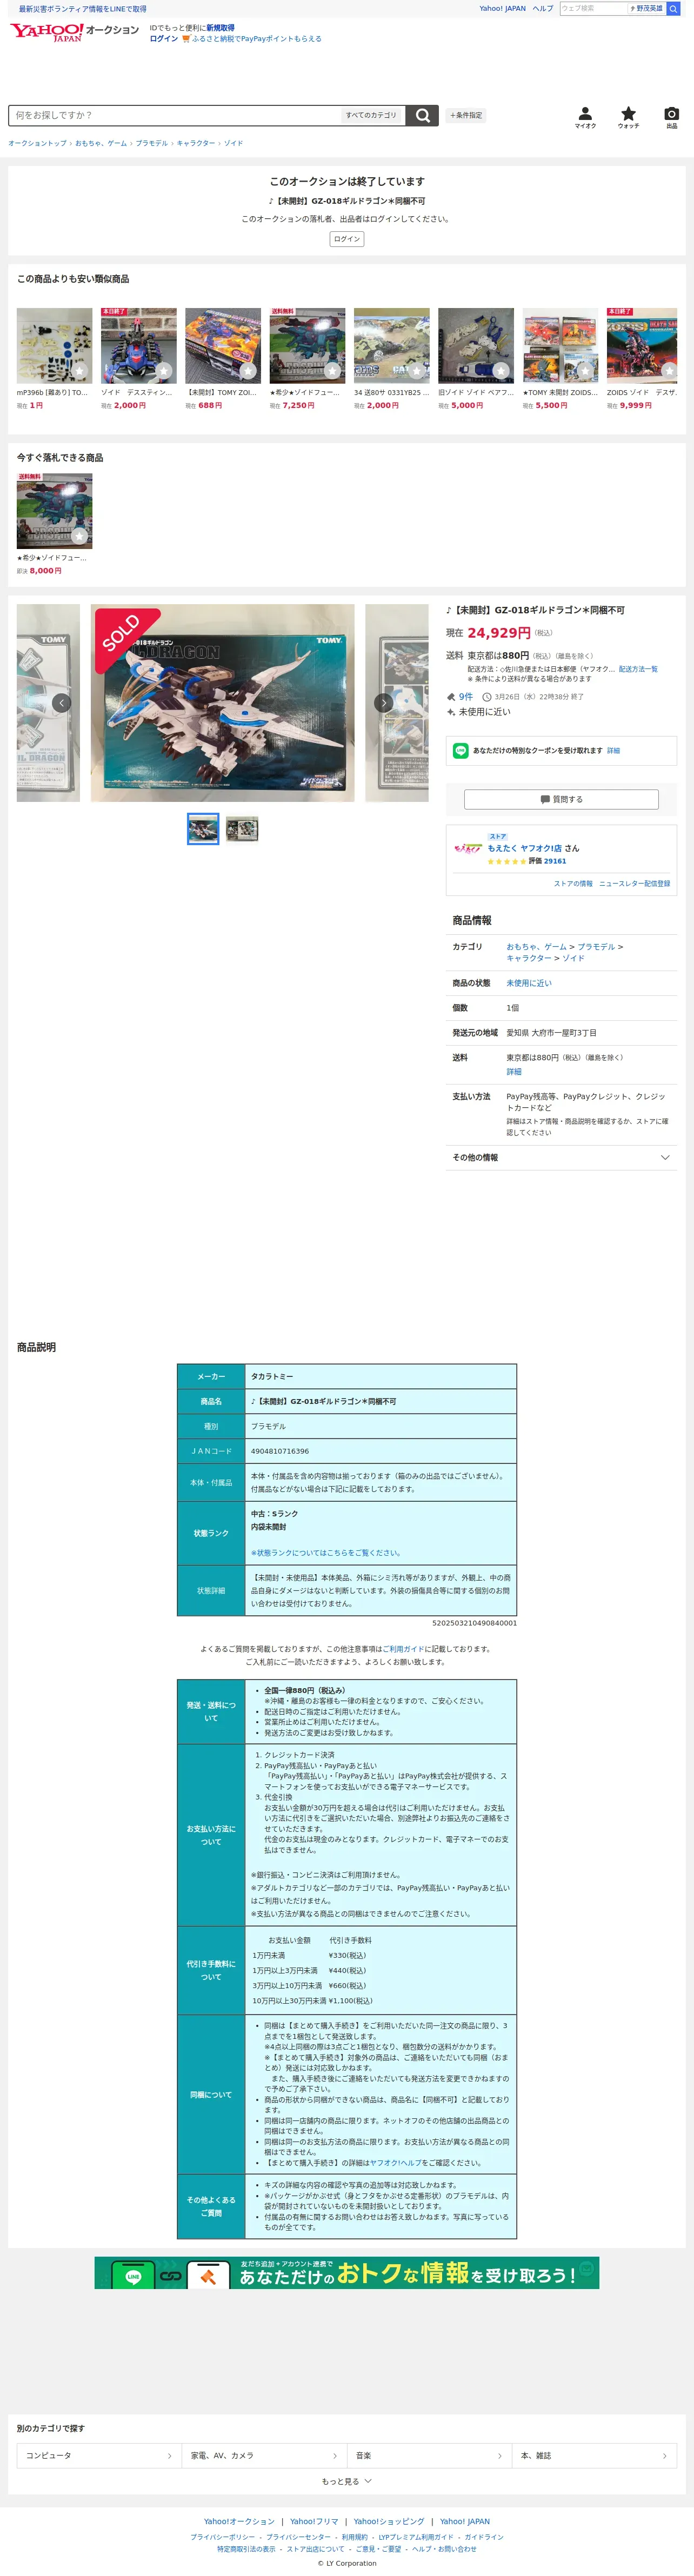Click 詳細 link in coupon banner

(613, 751)
